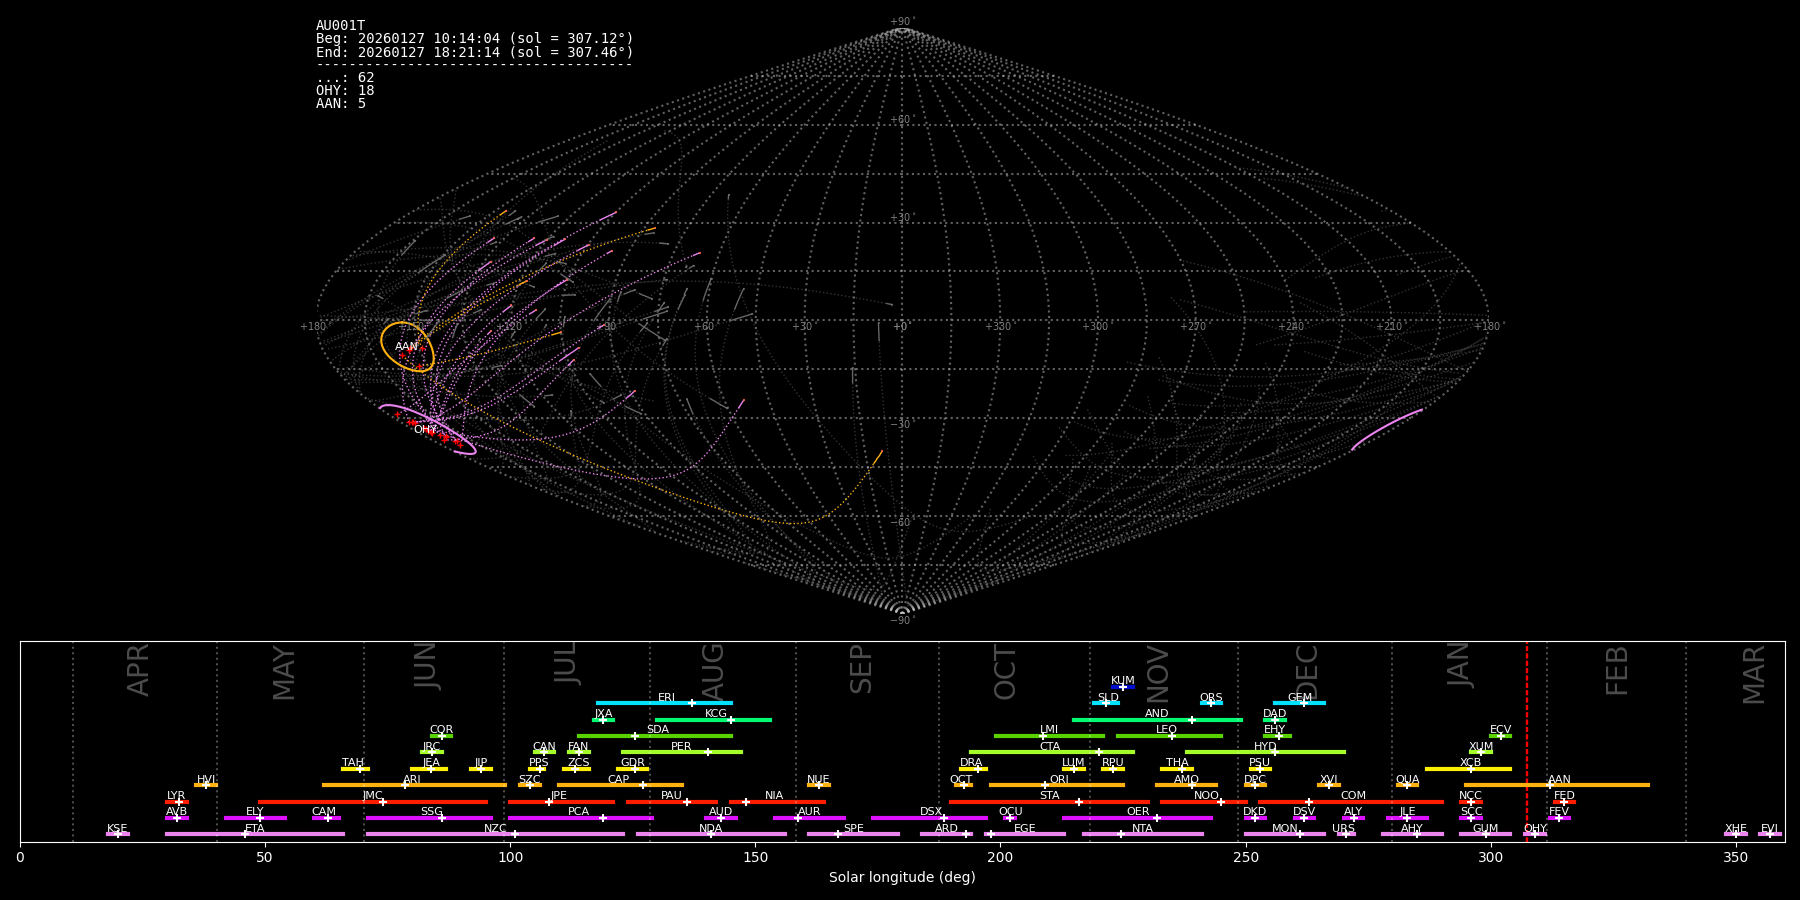The height and width of the screenshot is (900, 1800).
Task: Click the 150 tick label on axis
Action: click(x=755, y=857)
